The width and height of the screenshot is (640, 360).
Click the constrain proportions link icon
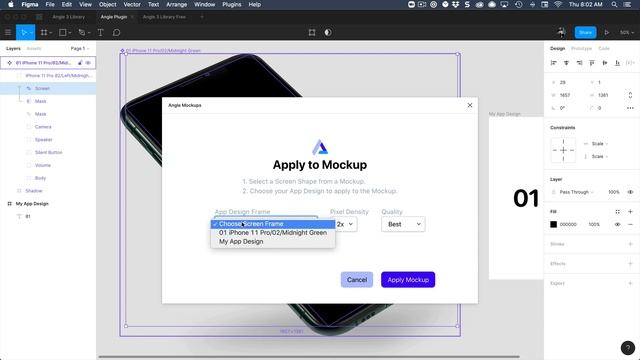pyautogui.click(x=630, y=95)
